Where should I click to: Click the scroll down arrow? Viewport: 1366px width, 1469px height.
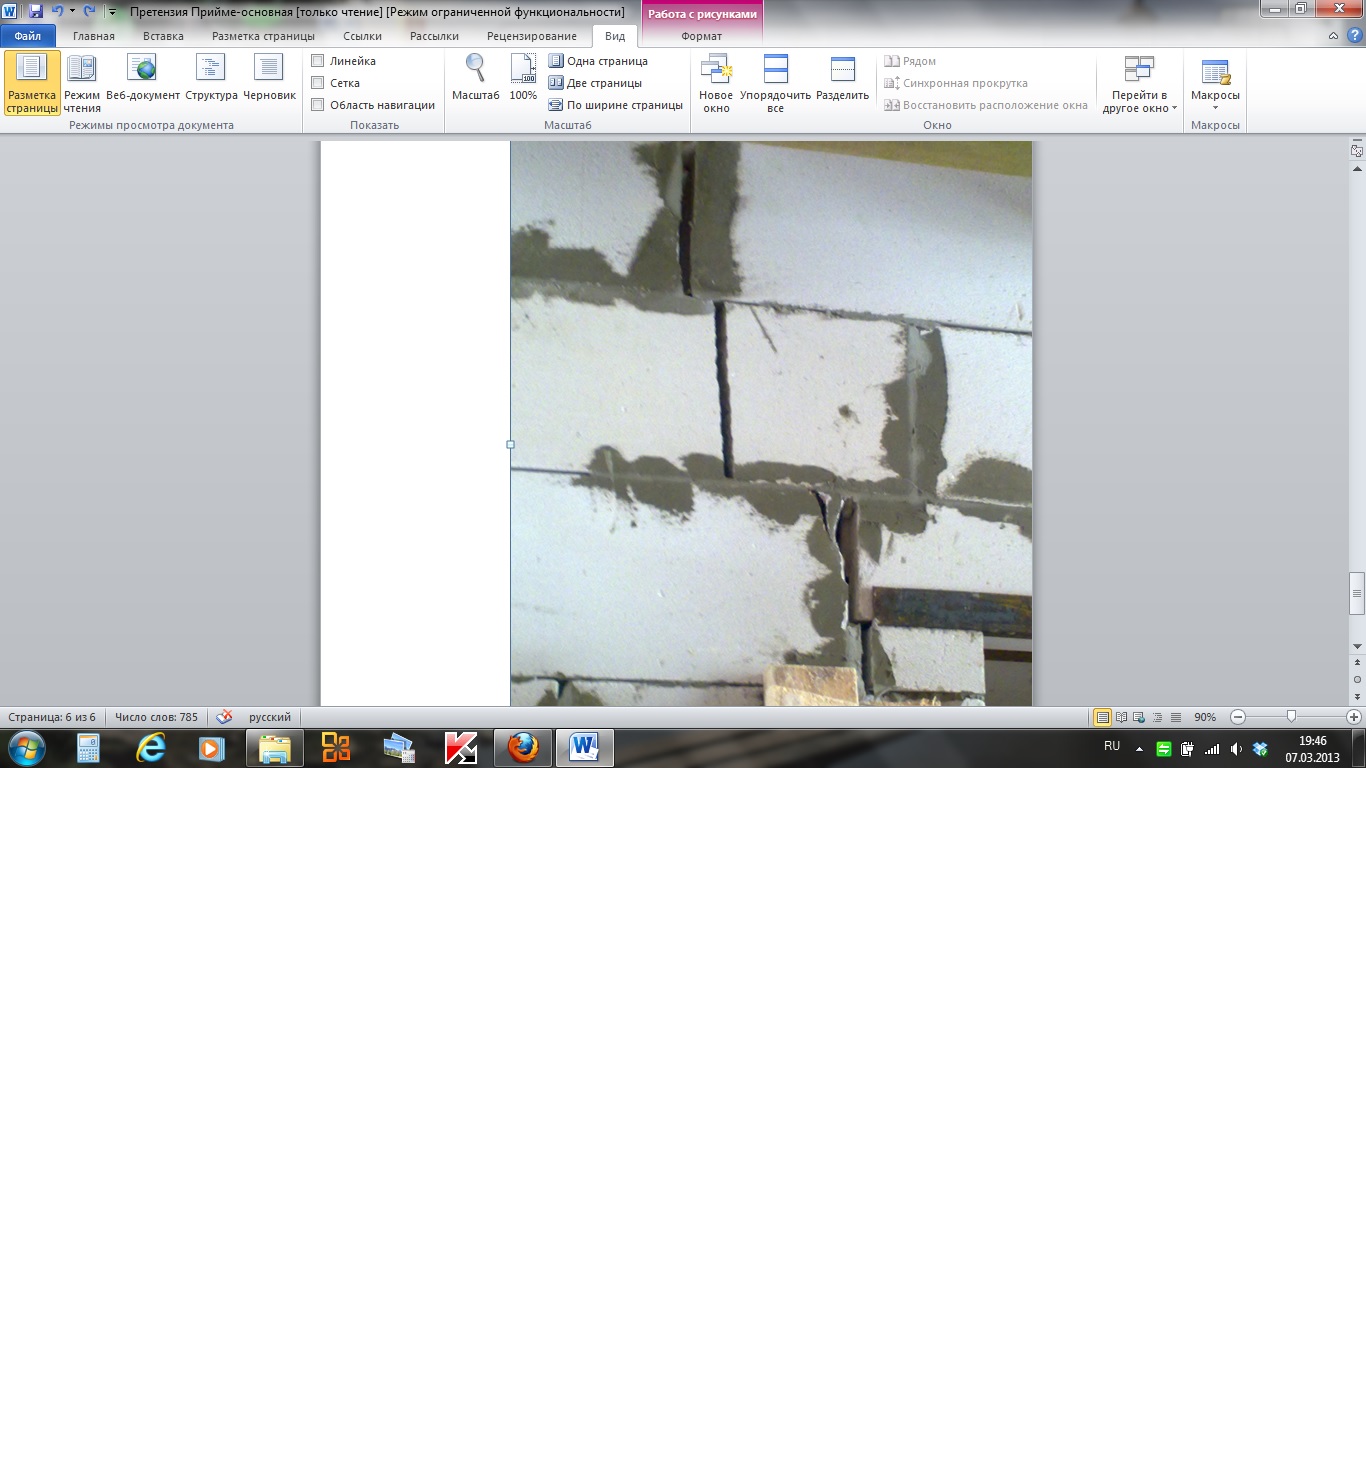click(x=1357, y=647)
